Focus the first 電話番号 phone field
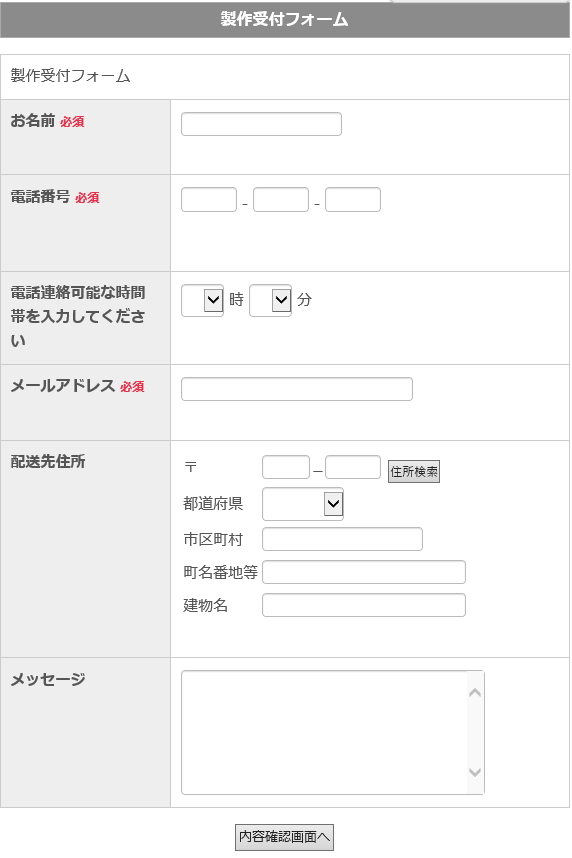Screen dimensions: 572x858 [x=209, y=200]
